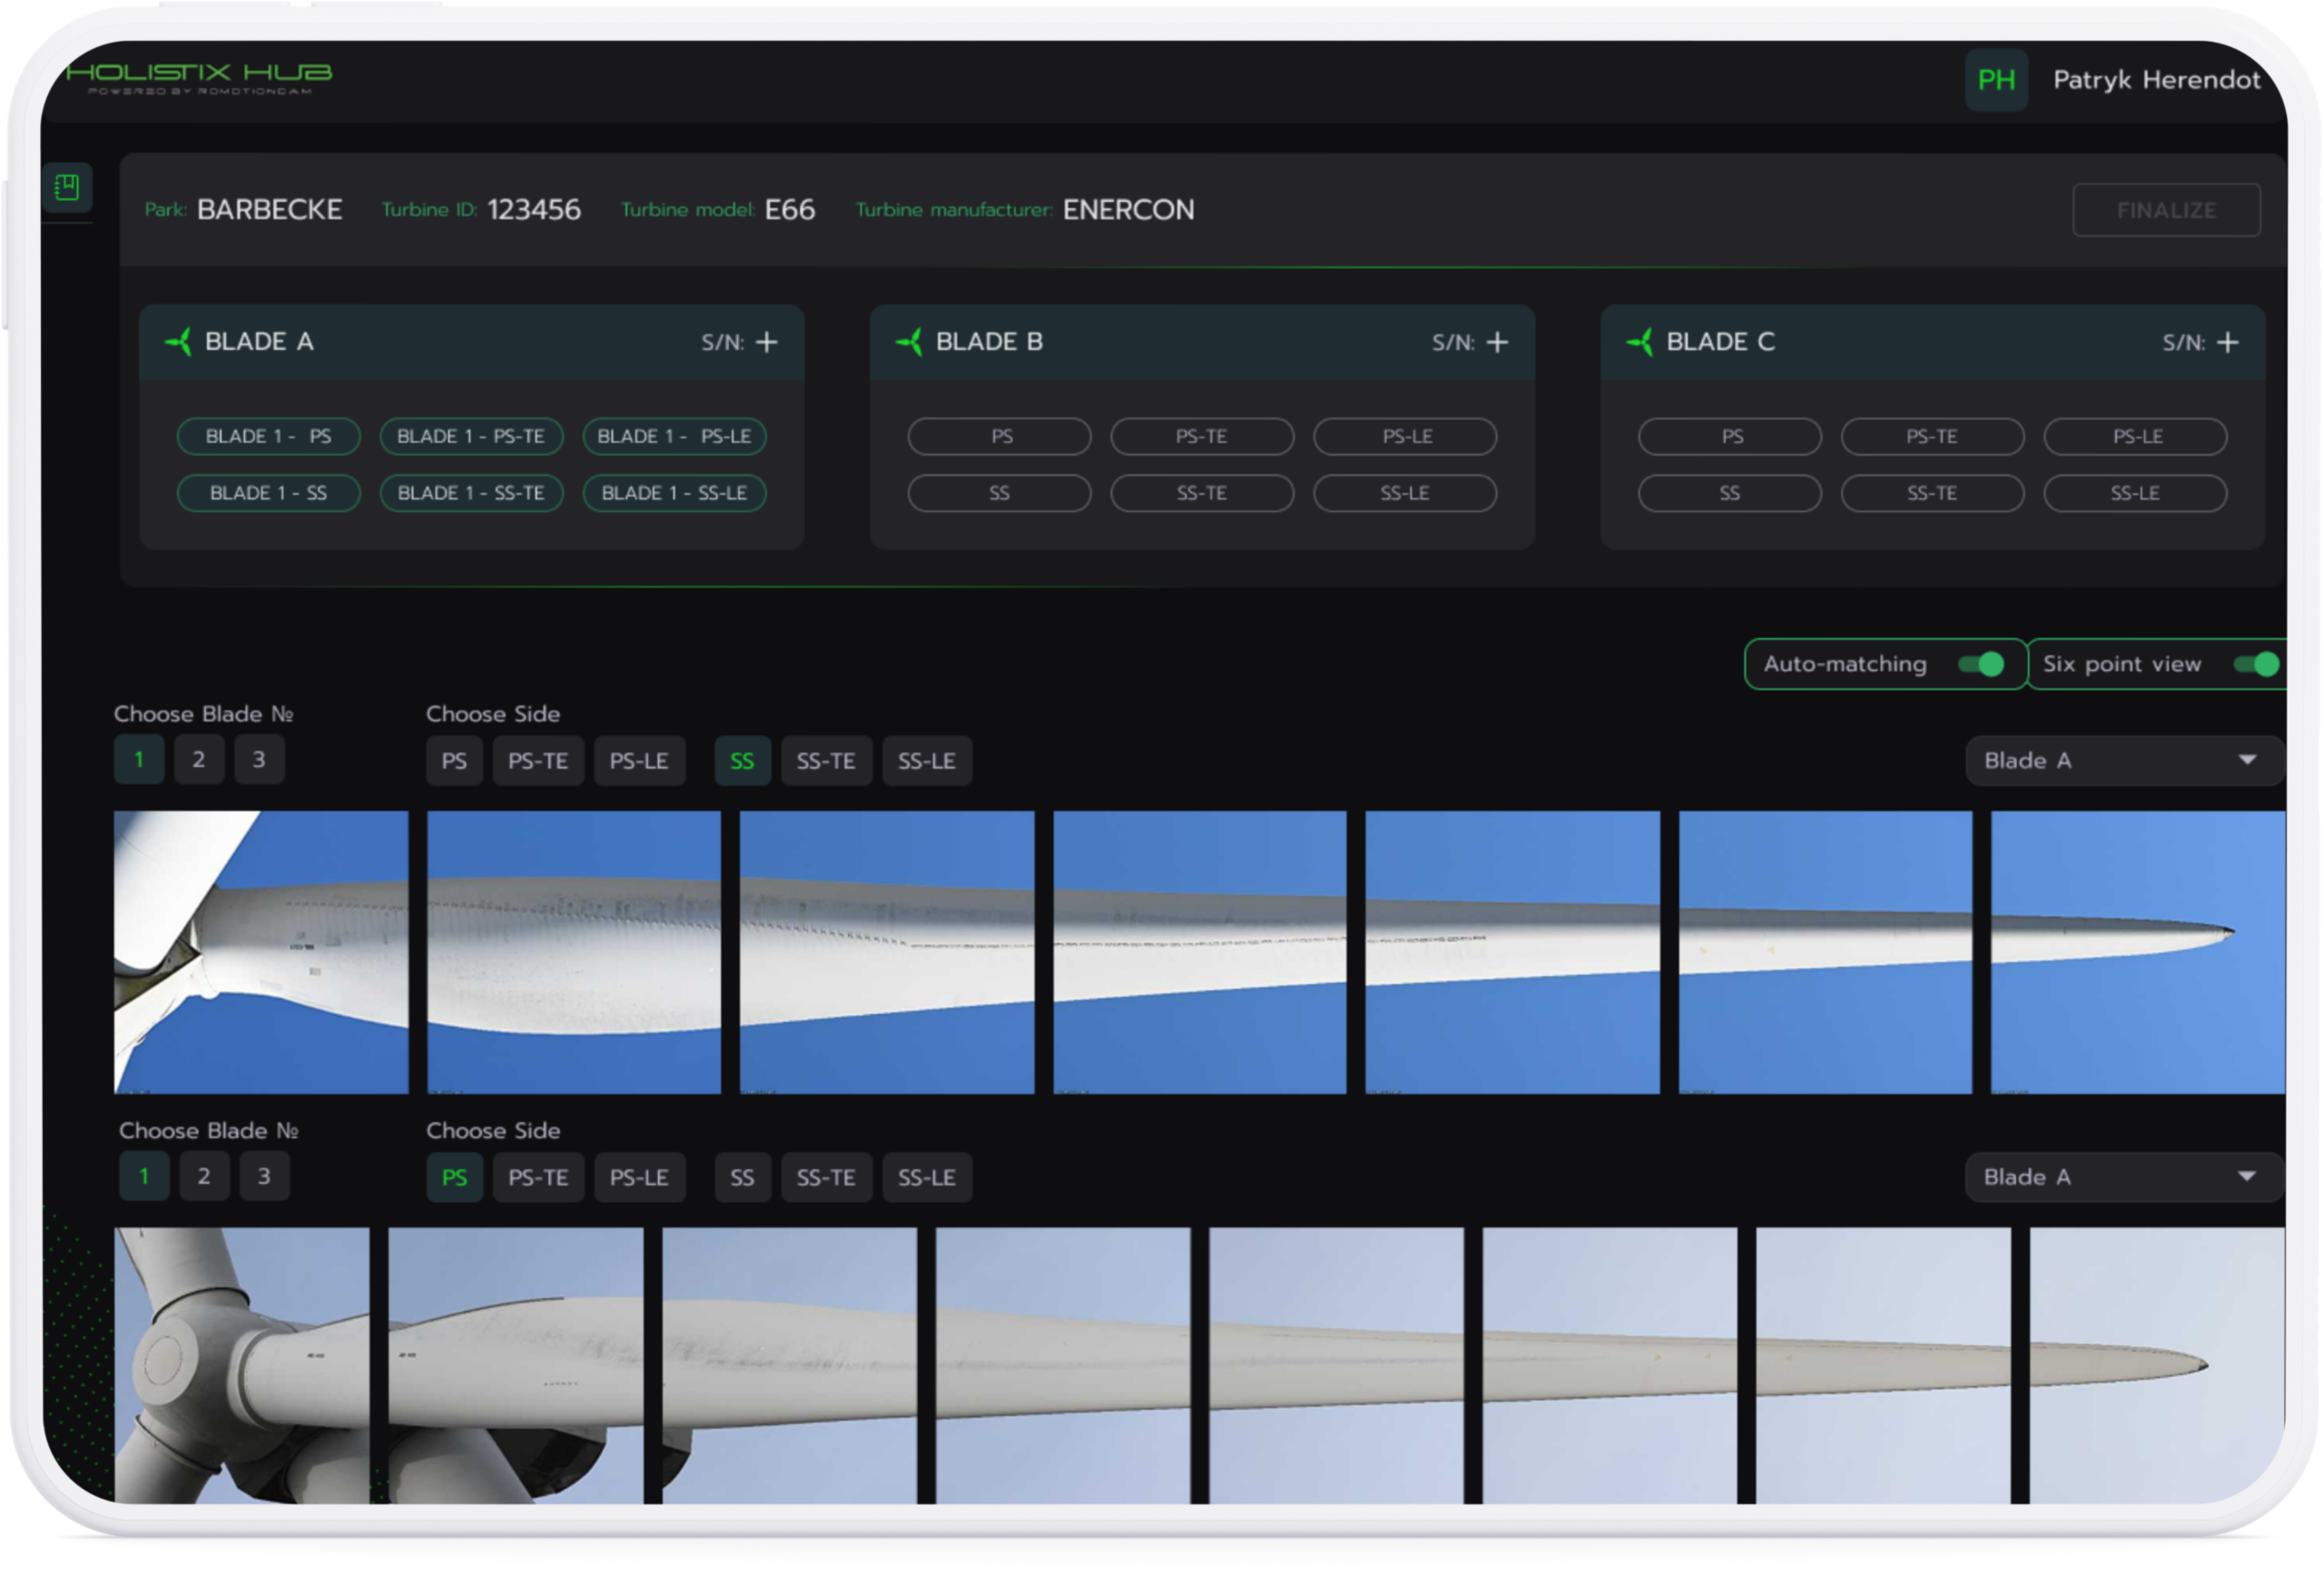The height and width of the screenshot is (1575, 2324).
Task: Select blade number 3 in second row
Action: click(x=264, y=1176)
